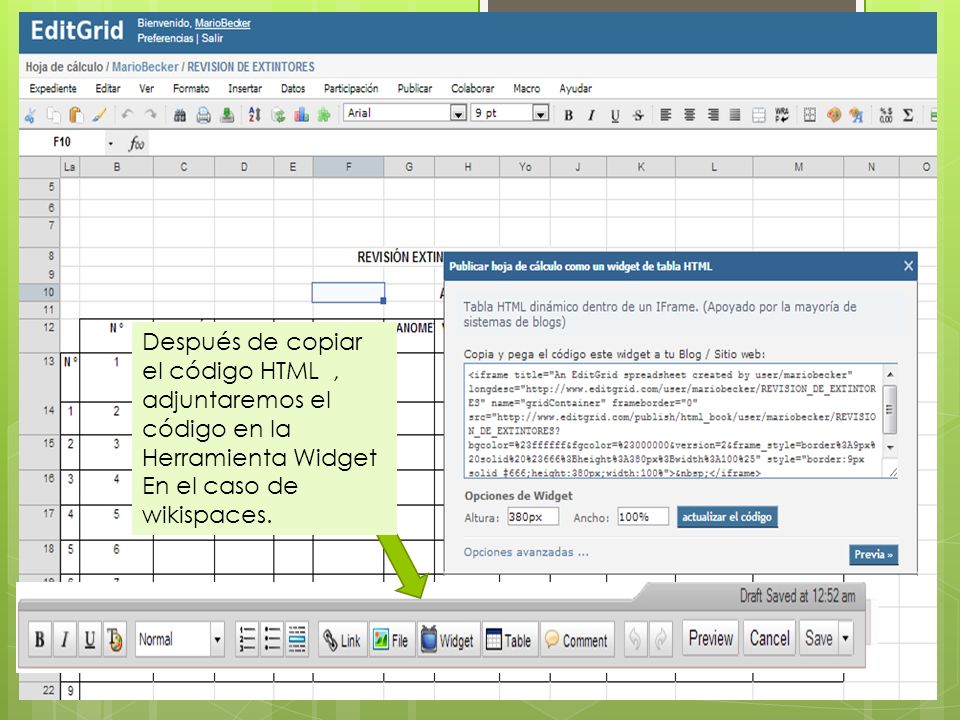Click actualizar el código button
Screen dimensions: 960x720
(727, 517)
